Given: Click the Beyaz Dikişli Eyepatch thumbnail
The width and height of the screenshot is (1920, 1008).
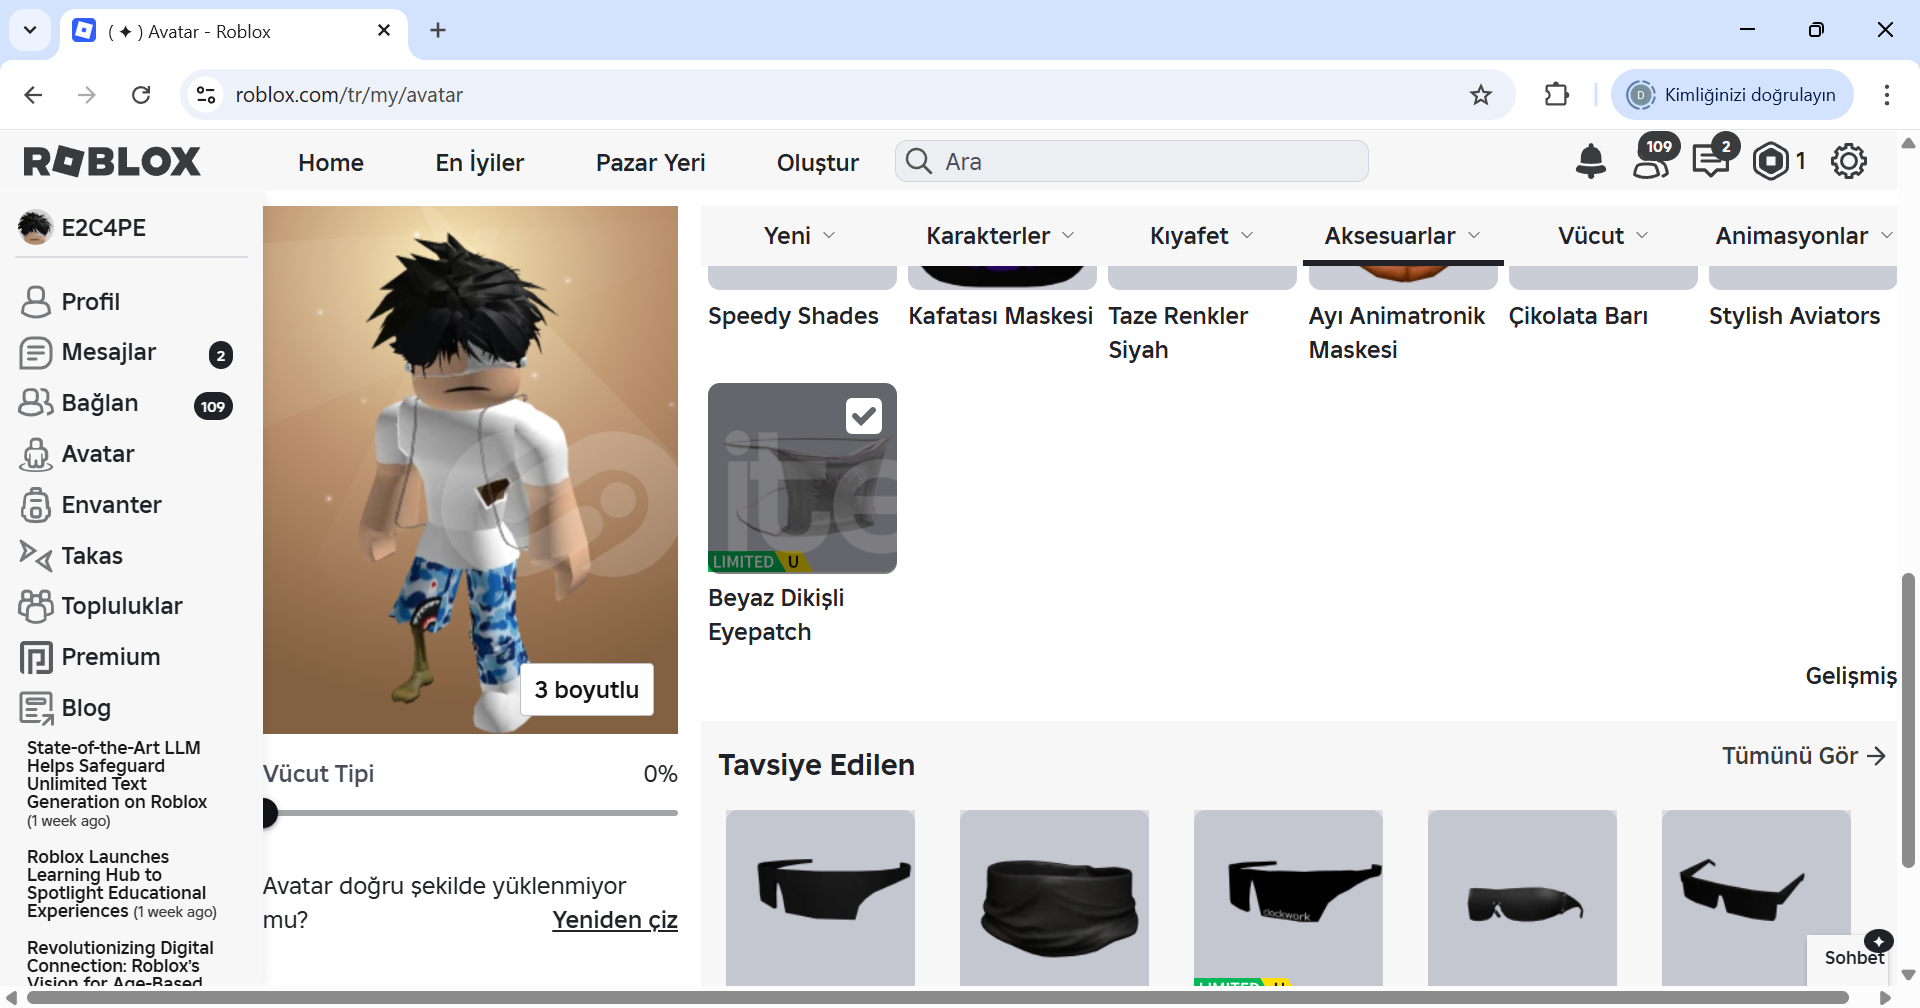Looking at the screenshot, I should (802, 478).
